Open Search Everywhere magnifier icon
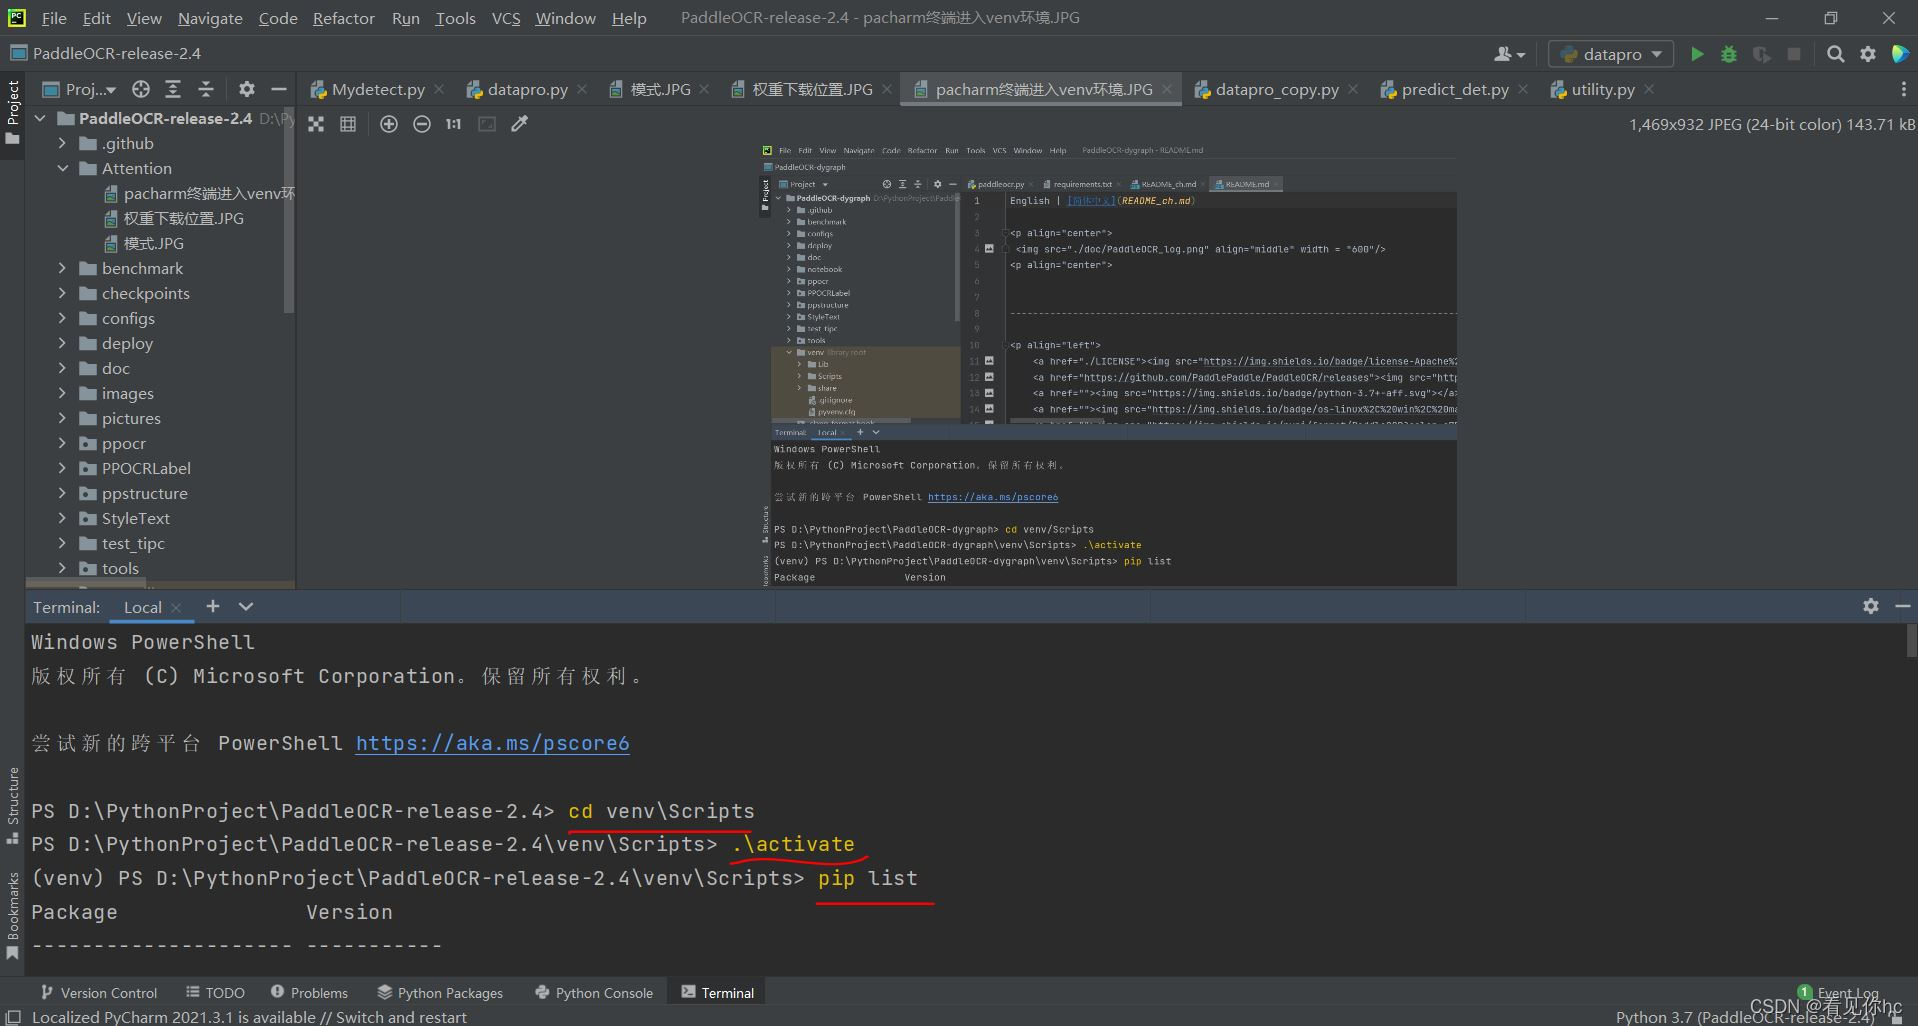Image resolution: width=1918 pixels, height=1026 pixels. pos(1835,54)
